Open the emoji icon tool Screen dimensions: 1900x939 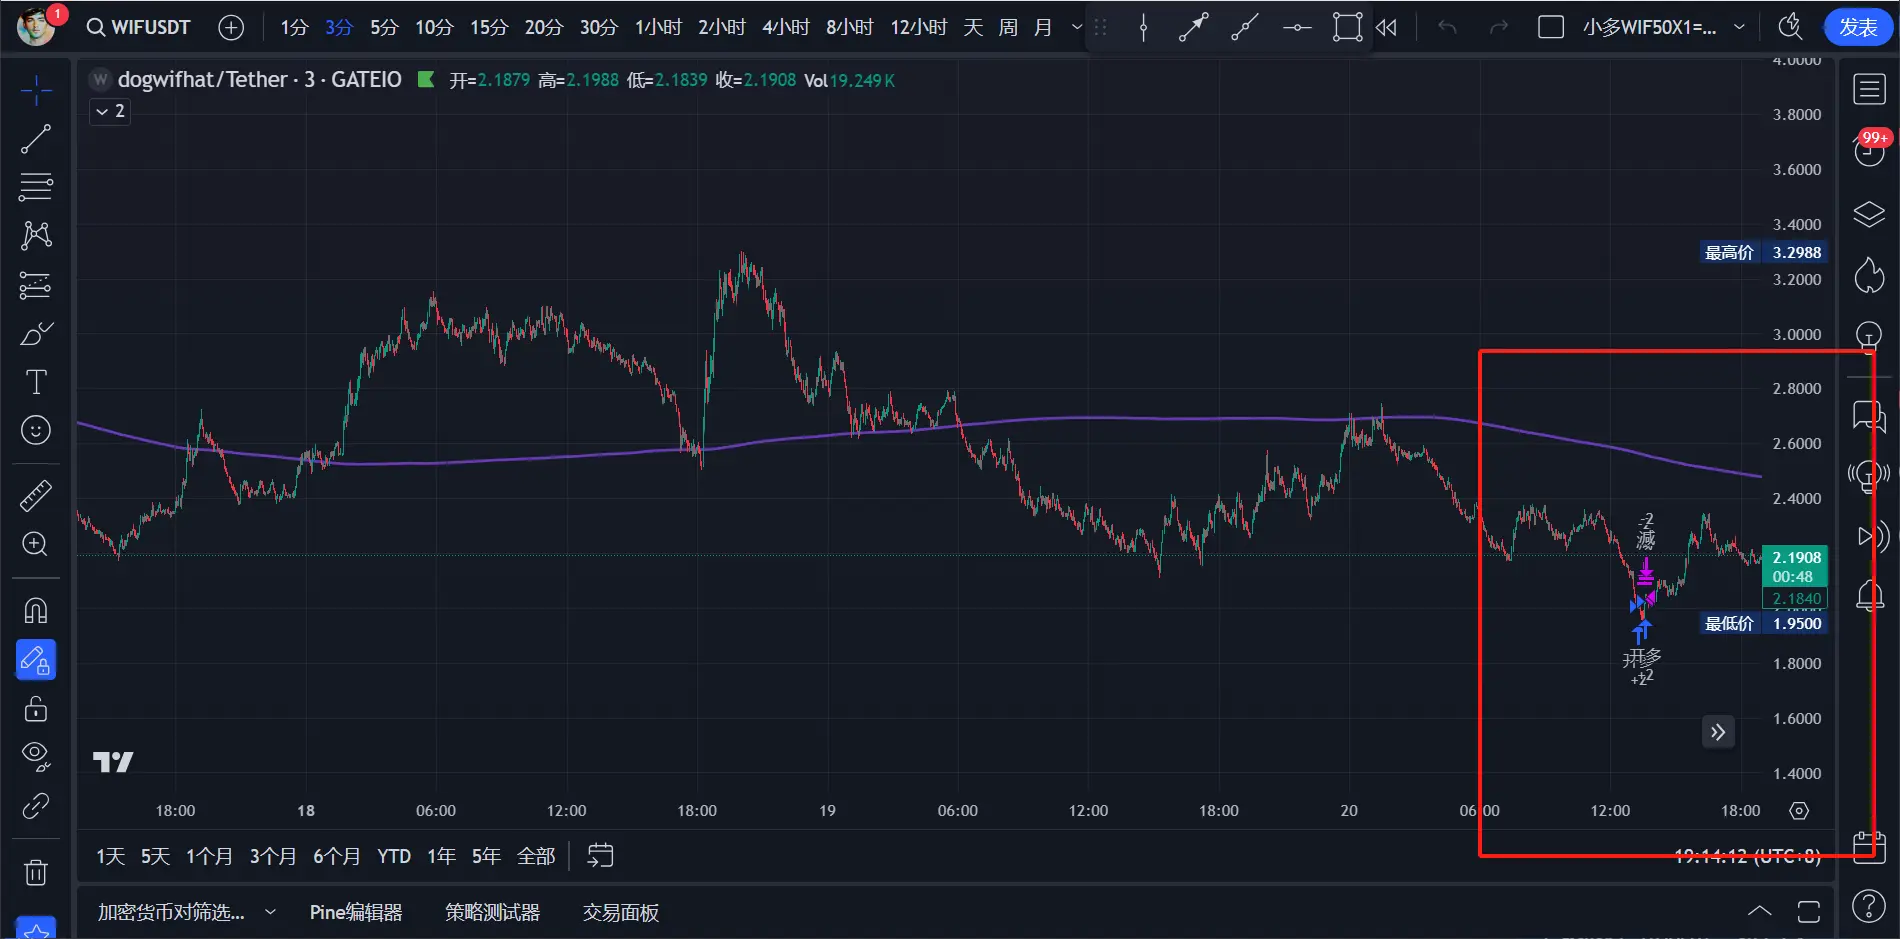click(x=36, y=430)
